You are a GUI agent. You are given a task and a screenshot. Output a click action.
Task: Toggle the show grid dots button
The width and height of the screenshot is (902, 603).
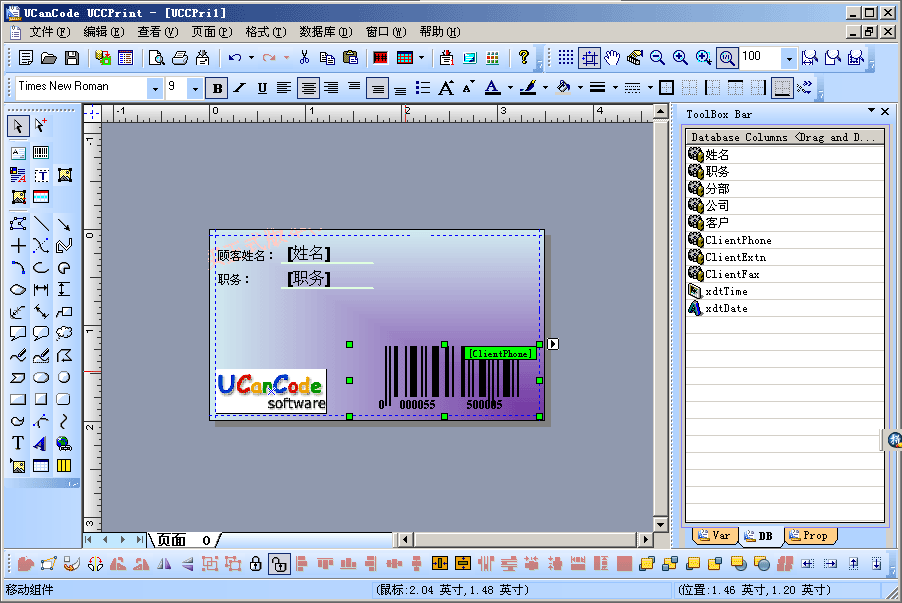[x=566, y=58]
